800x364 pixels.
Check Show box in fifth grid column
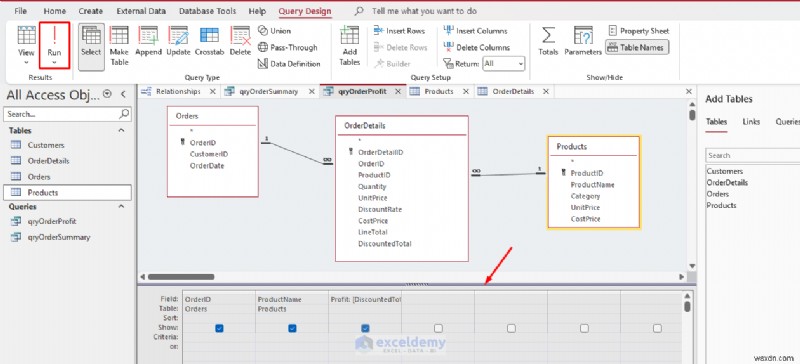[511, 328]
